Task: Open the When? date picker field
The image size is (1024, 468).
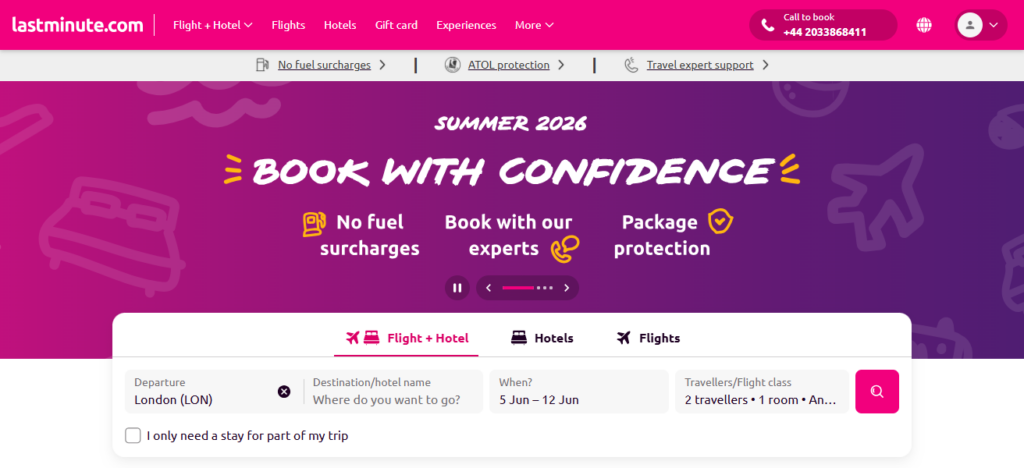Action: click(579, 392)
